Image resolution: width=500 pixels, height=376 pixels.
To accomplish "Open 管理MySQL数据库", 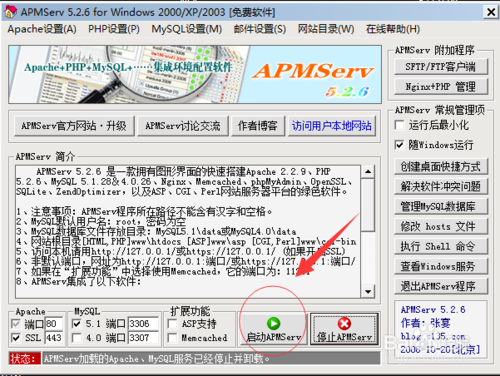I will [440, 206].
